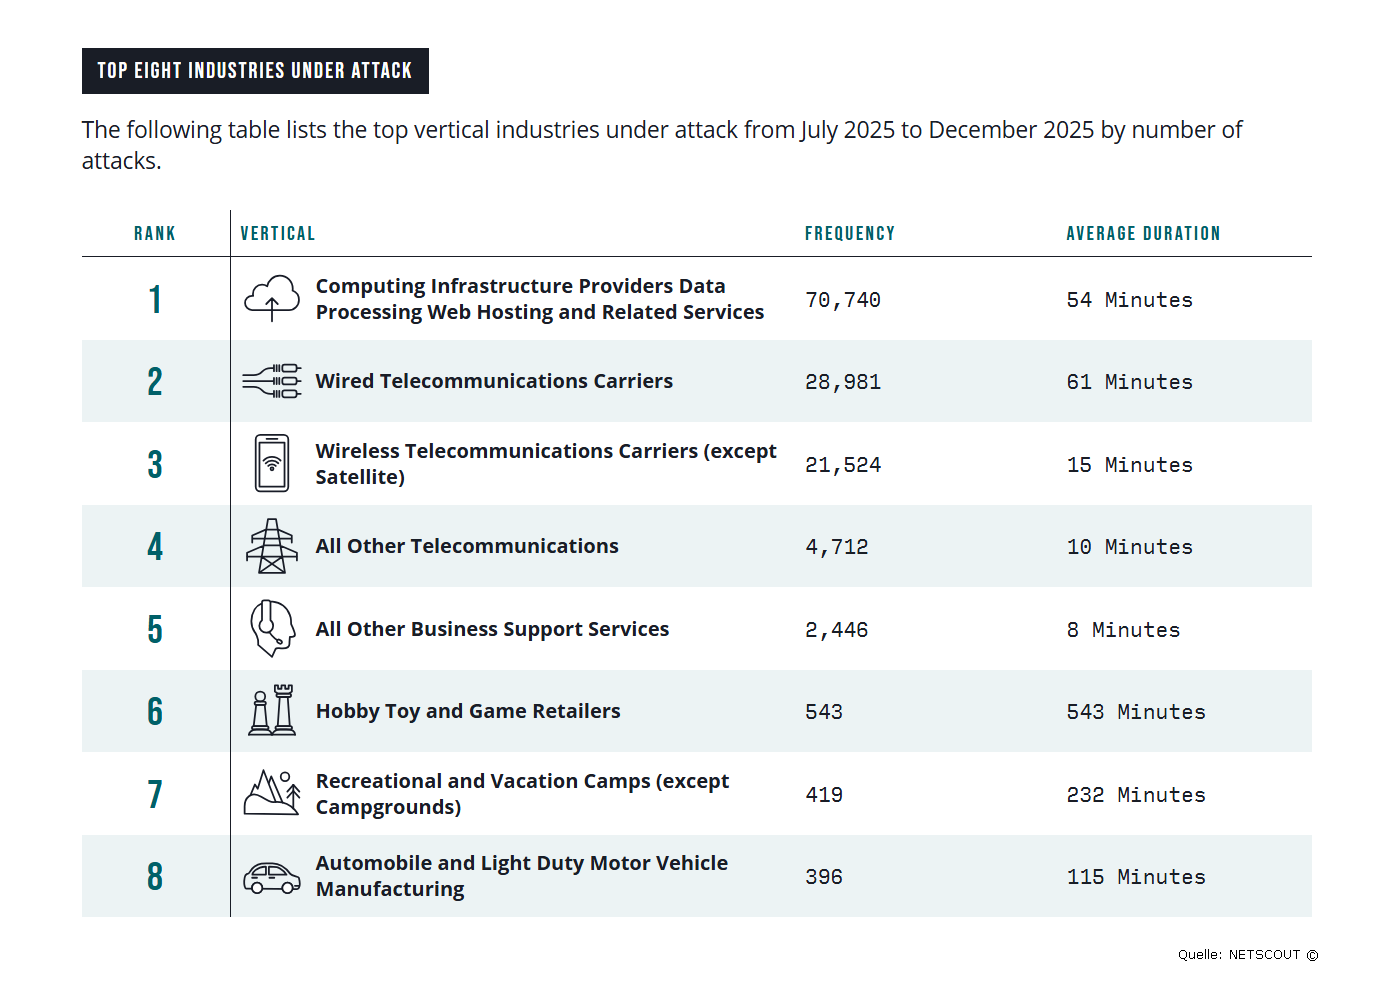Click the Frequency column header
This screenshot has height=982, width=1396.
[x=849, y=234]
